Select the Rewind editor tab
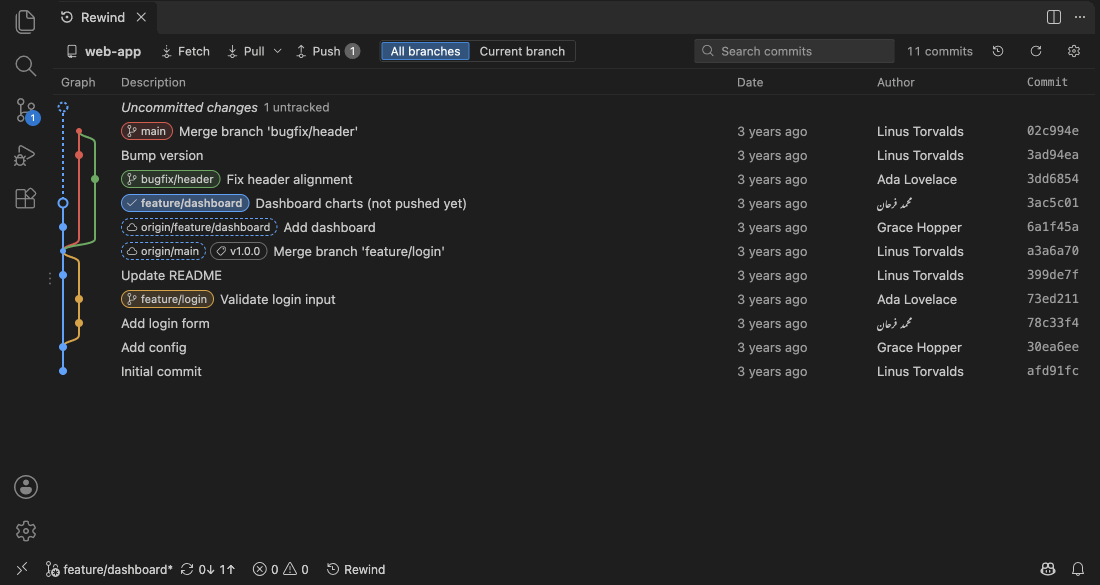The height and width of the screenshot is (585, 1100). (104, 18)
